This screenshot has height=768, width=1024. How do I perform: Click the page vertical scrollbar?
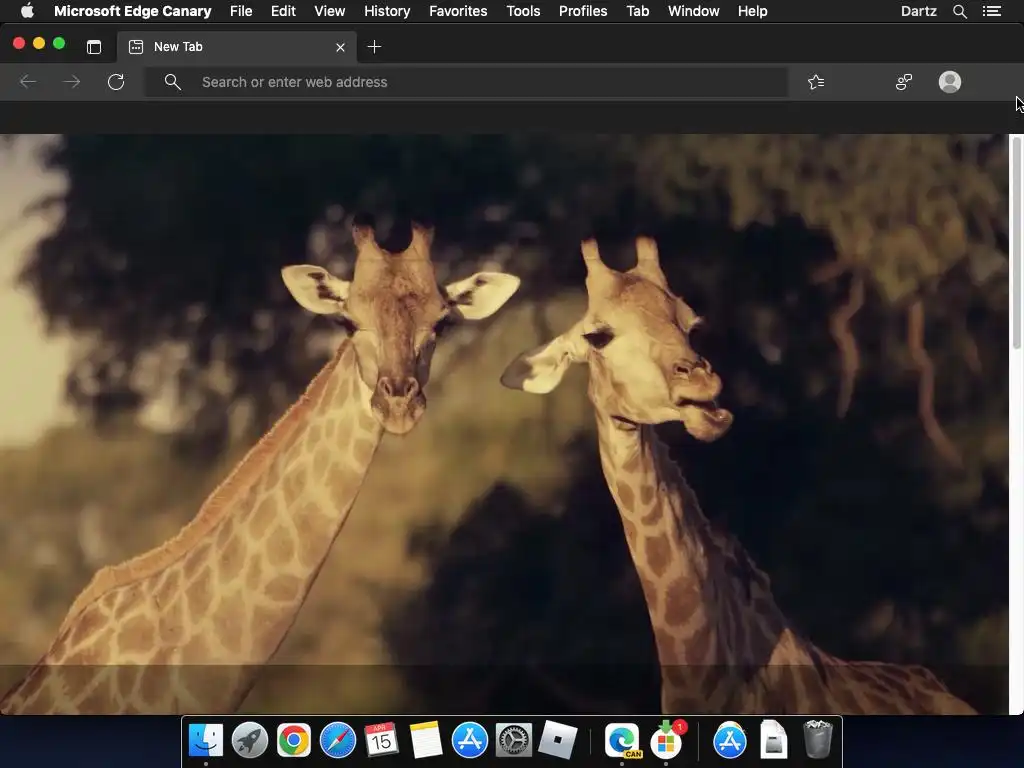tap(1017, 245)
